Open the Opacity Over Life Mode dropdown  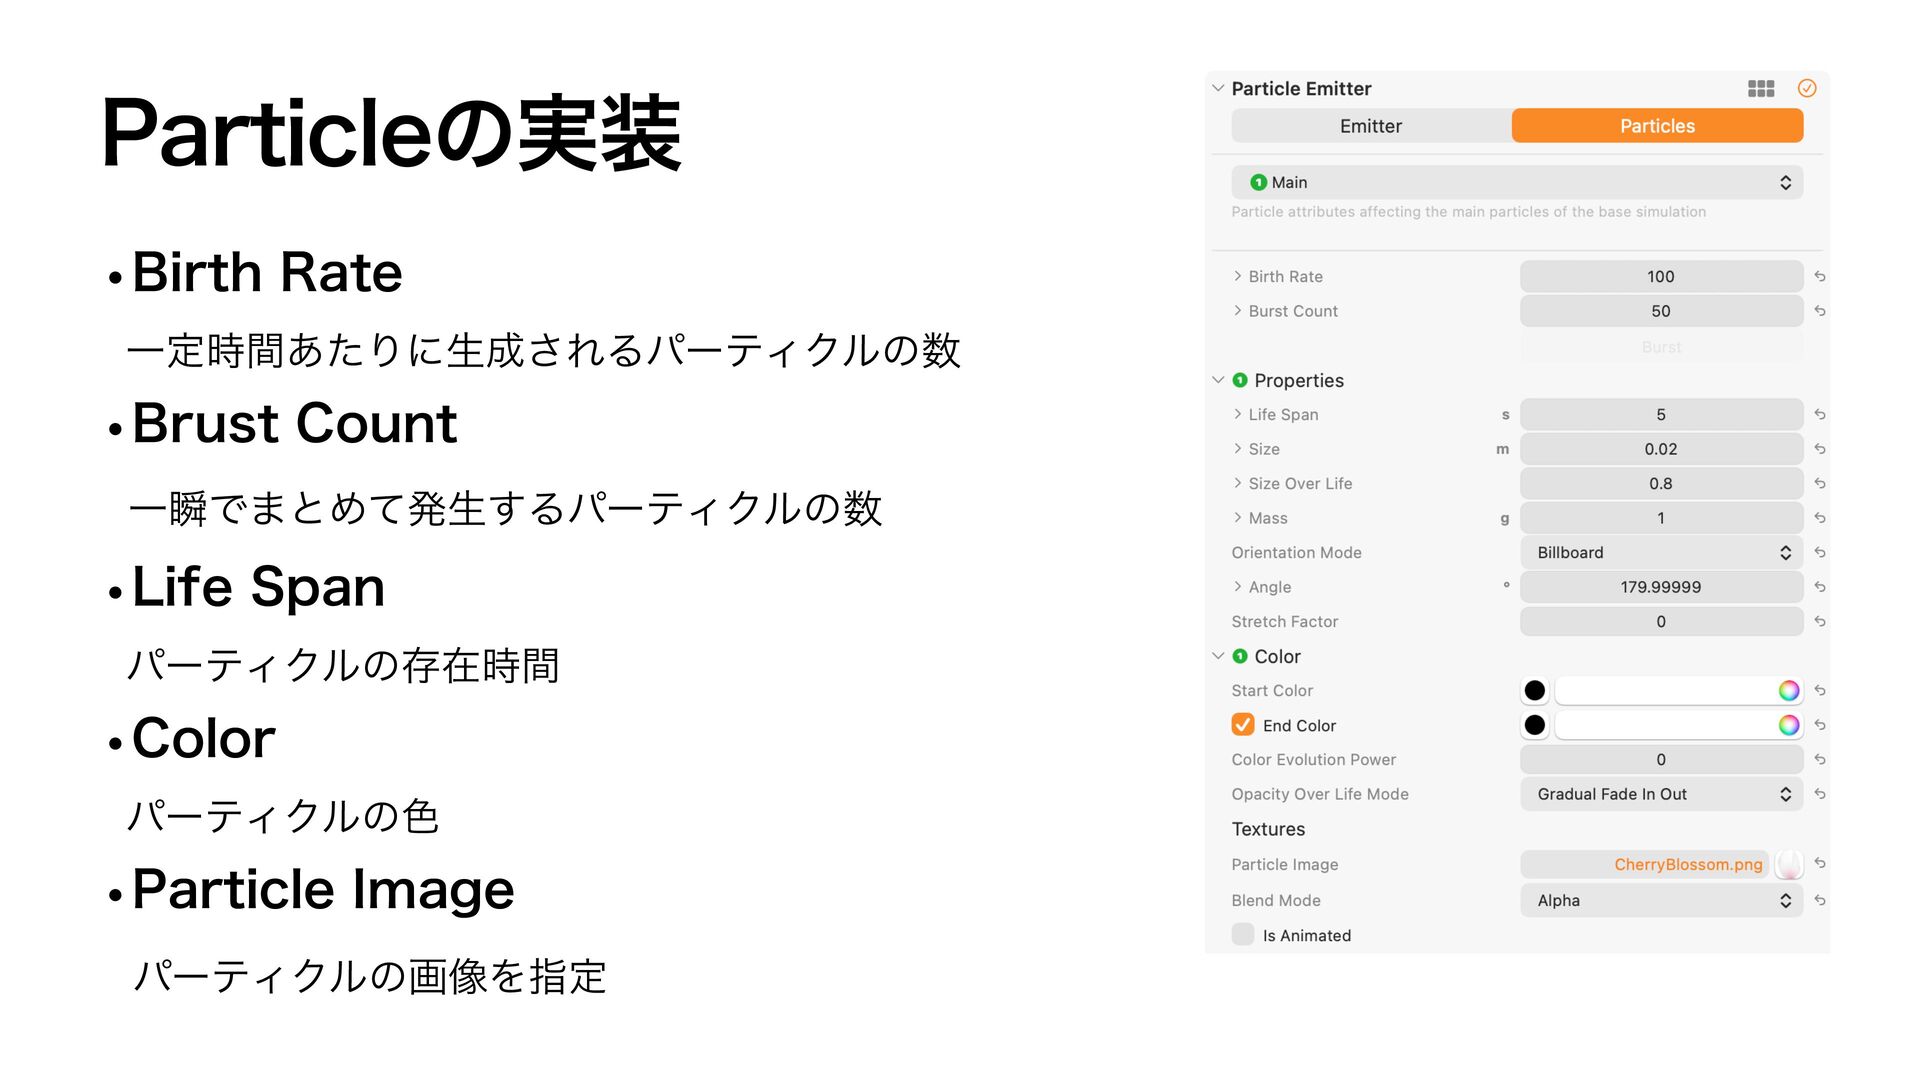(1661, 794)
